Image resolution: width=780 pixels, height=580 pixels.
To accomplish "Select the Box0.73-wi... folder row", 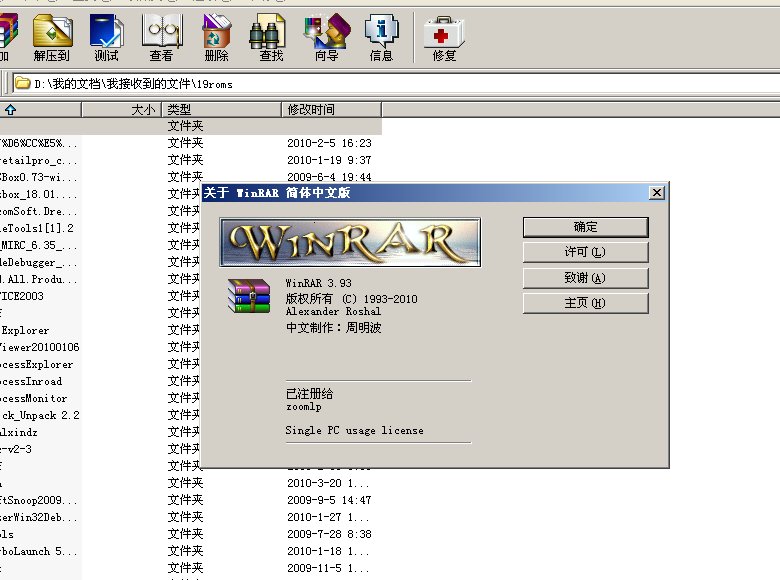I will 191,177.
